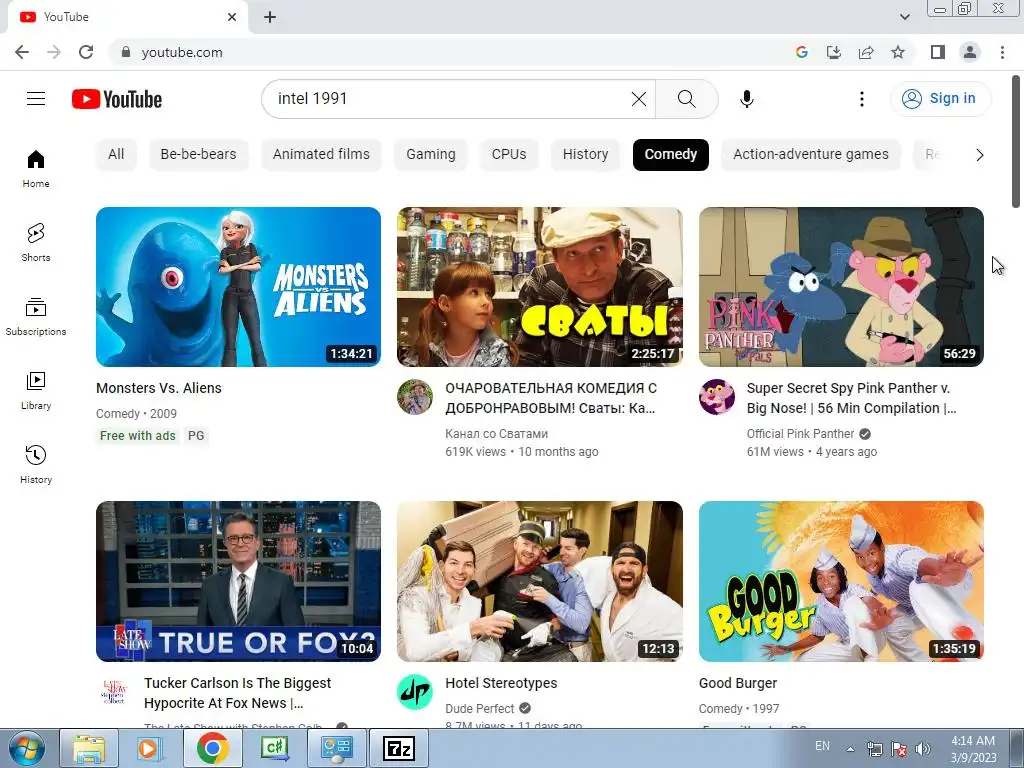Click the volume icon in system tray
This screenshot has height=768, width=1024.
point(923,748)
